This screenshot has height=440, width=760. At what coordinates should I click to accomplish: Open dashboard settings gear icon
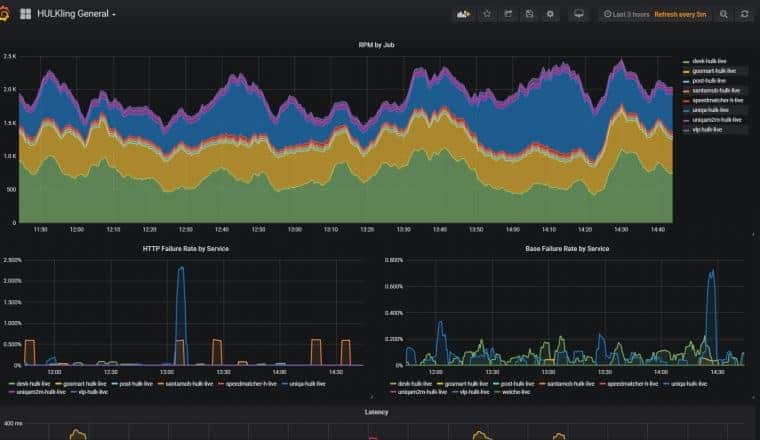550,14
